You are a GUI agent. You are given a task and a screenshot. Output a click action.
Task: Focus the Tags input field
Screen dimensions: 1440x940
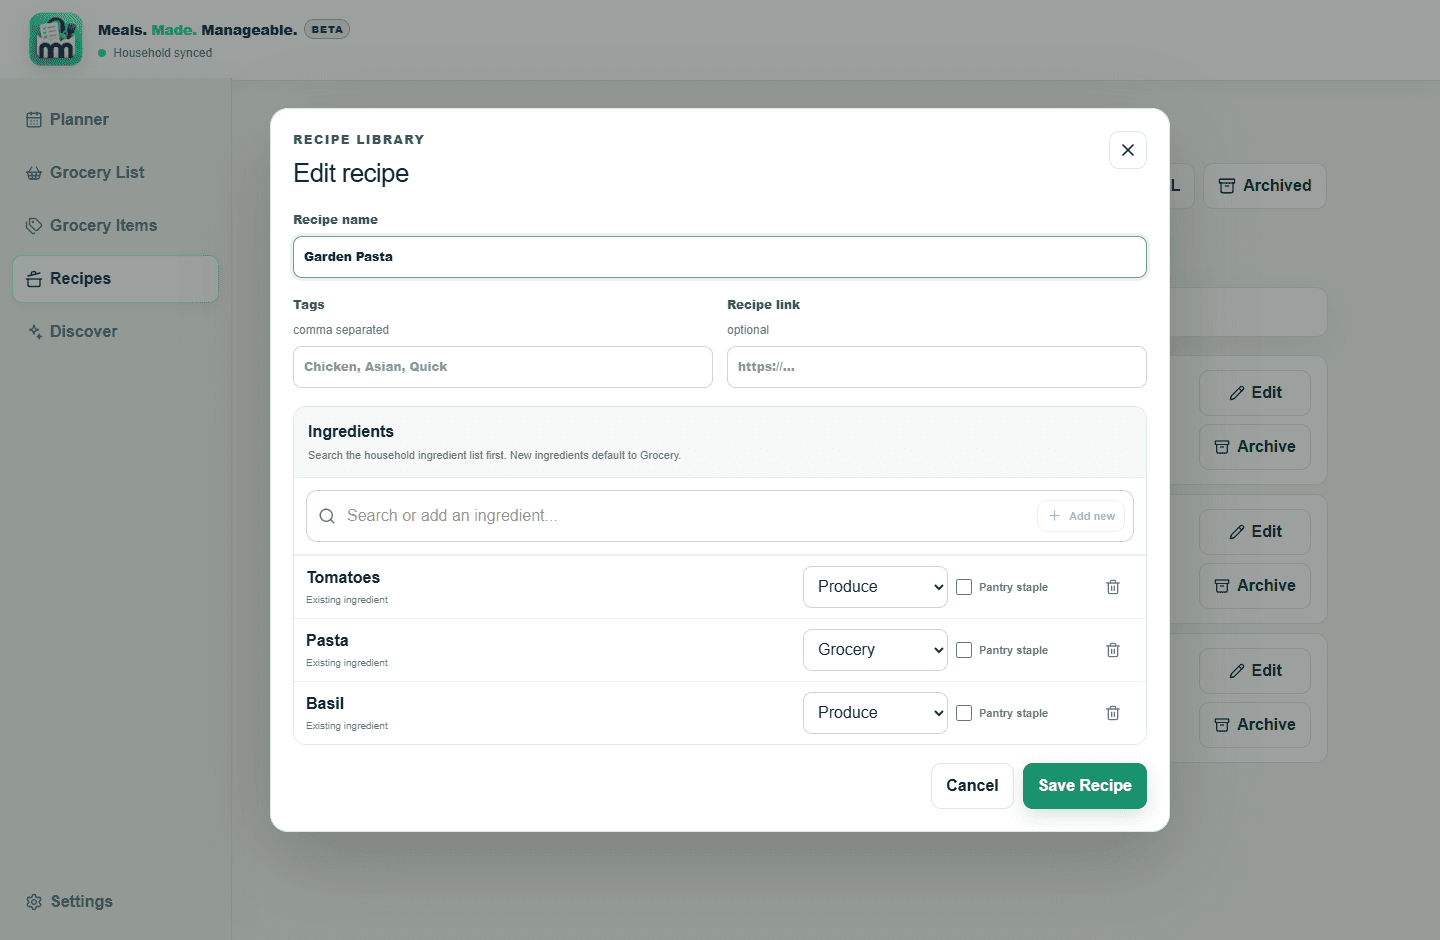coord(503,367)
